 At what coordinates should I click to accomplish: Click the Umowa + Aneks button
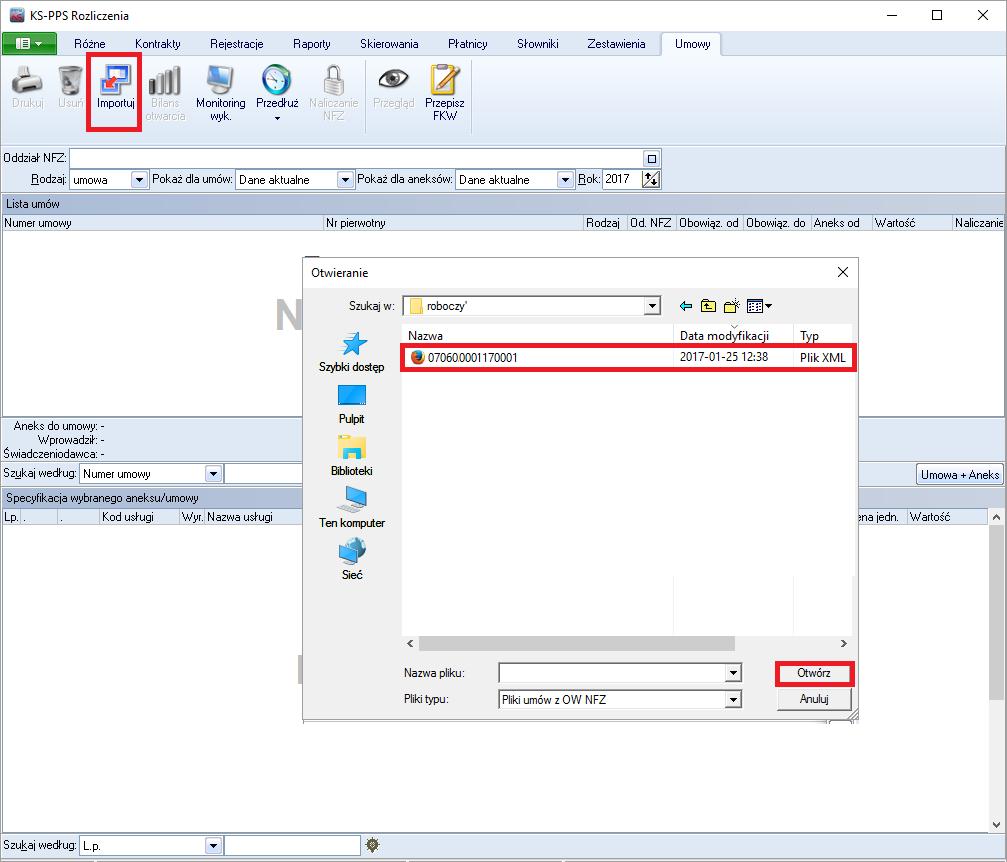(x=959, y=475)
